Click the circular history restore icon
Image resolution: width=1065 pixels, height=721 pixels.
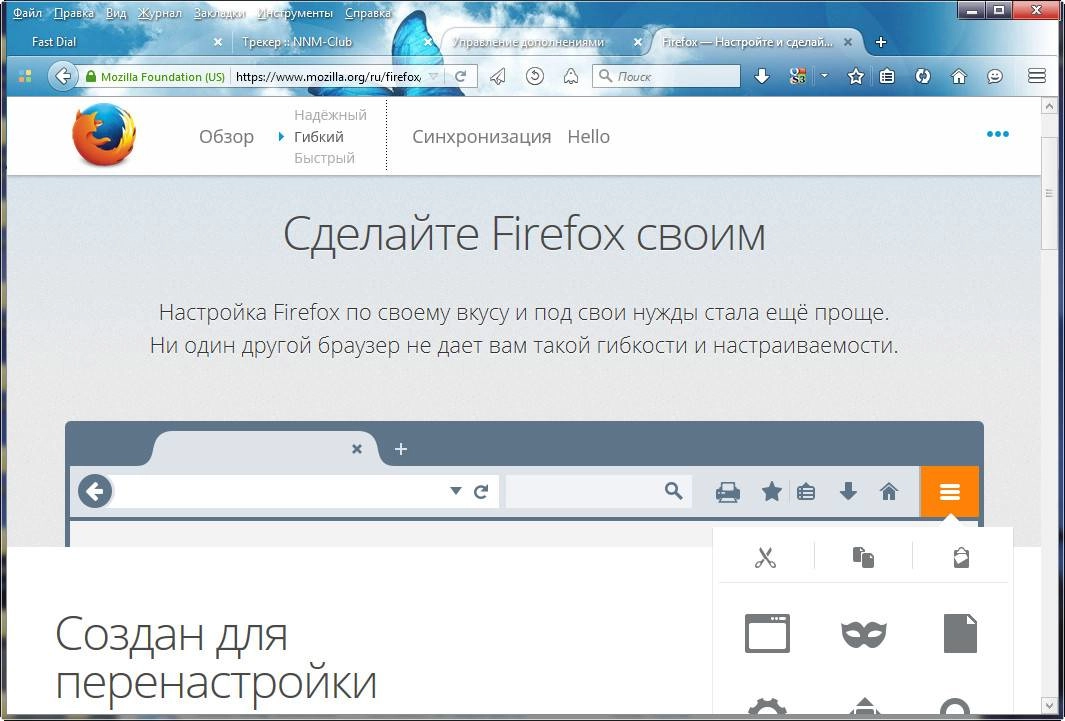535,77
